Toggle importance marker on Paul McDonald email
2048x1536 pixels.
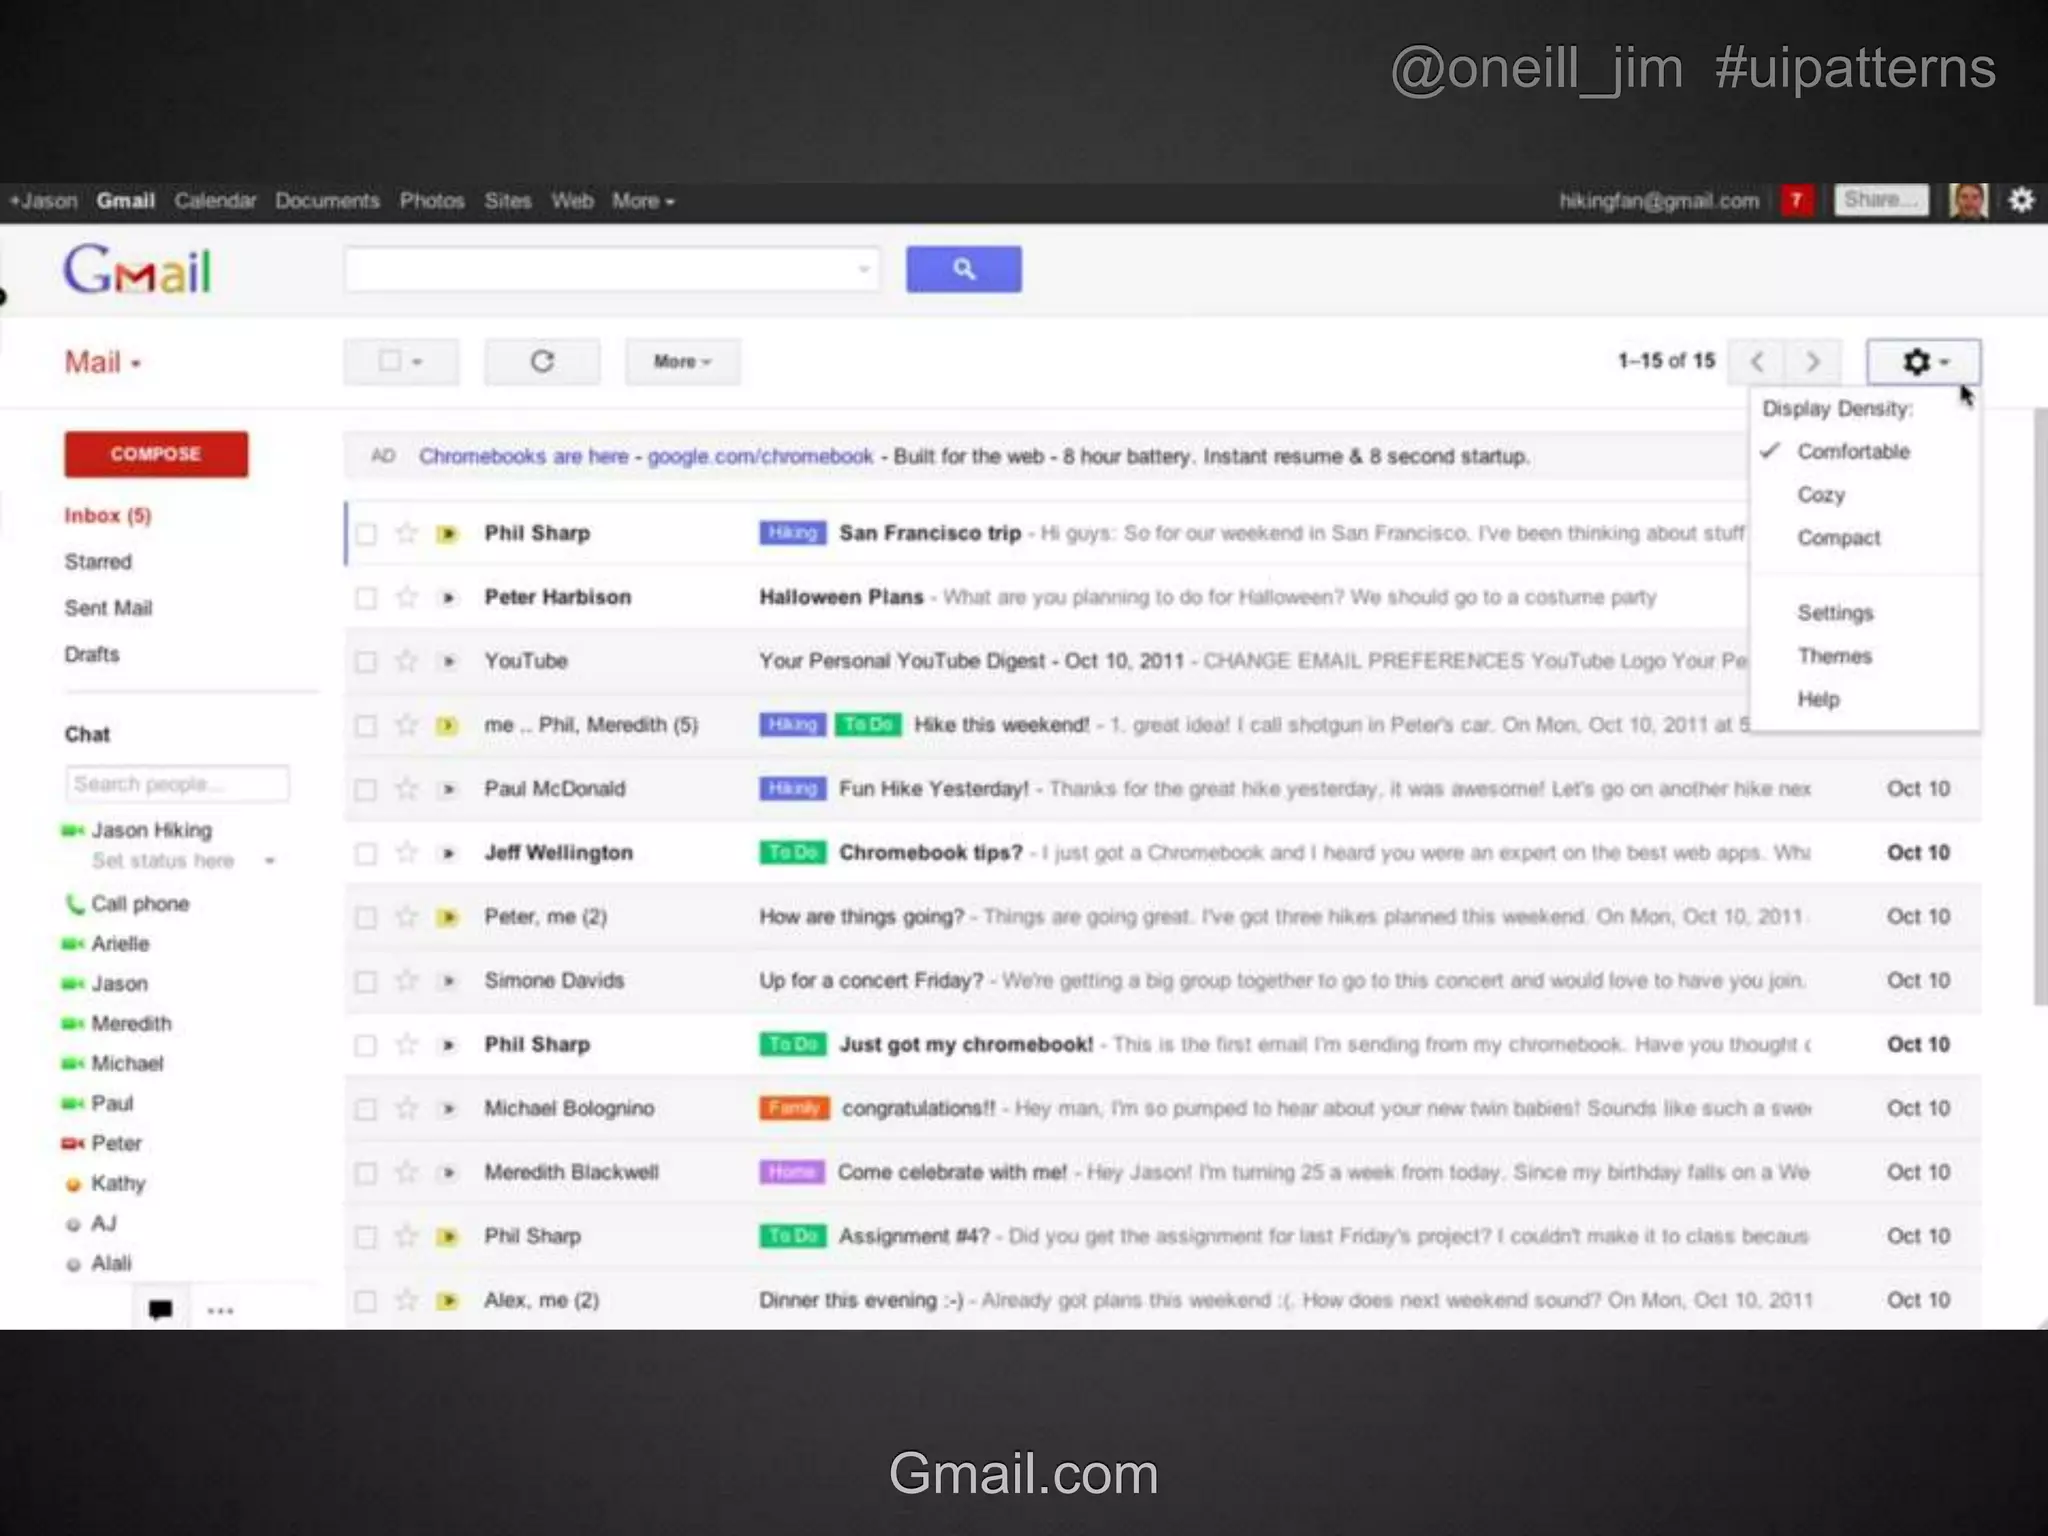pos(448,789)
